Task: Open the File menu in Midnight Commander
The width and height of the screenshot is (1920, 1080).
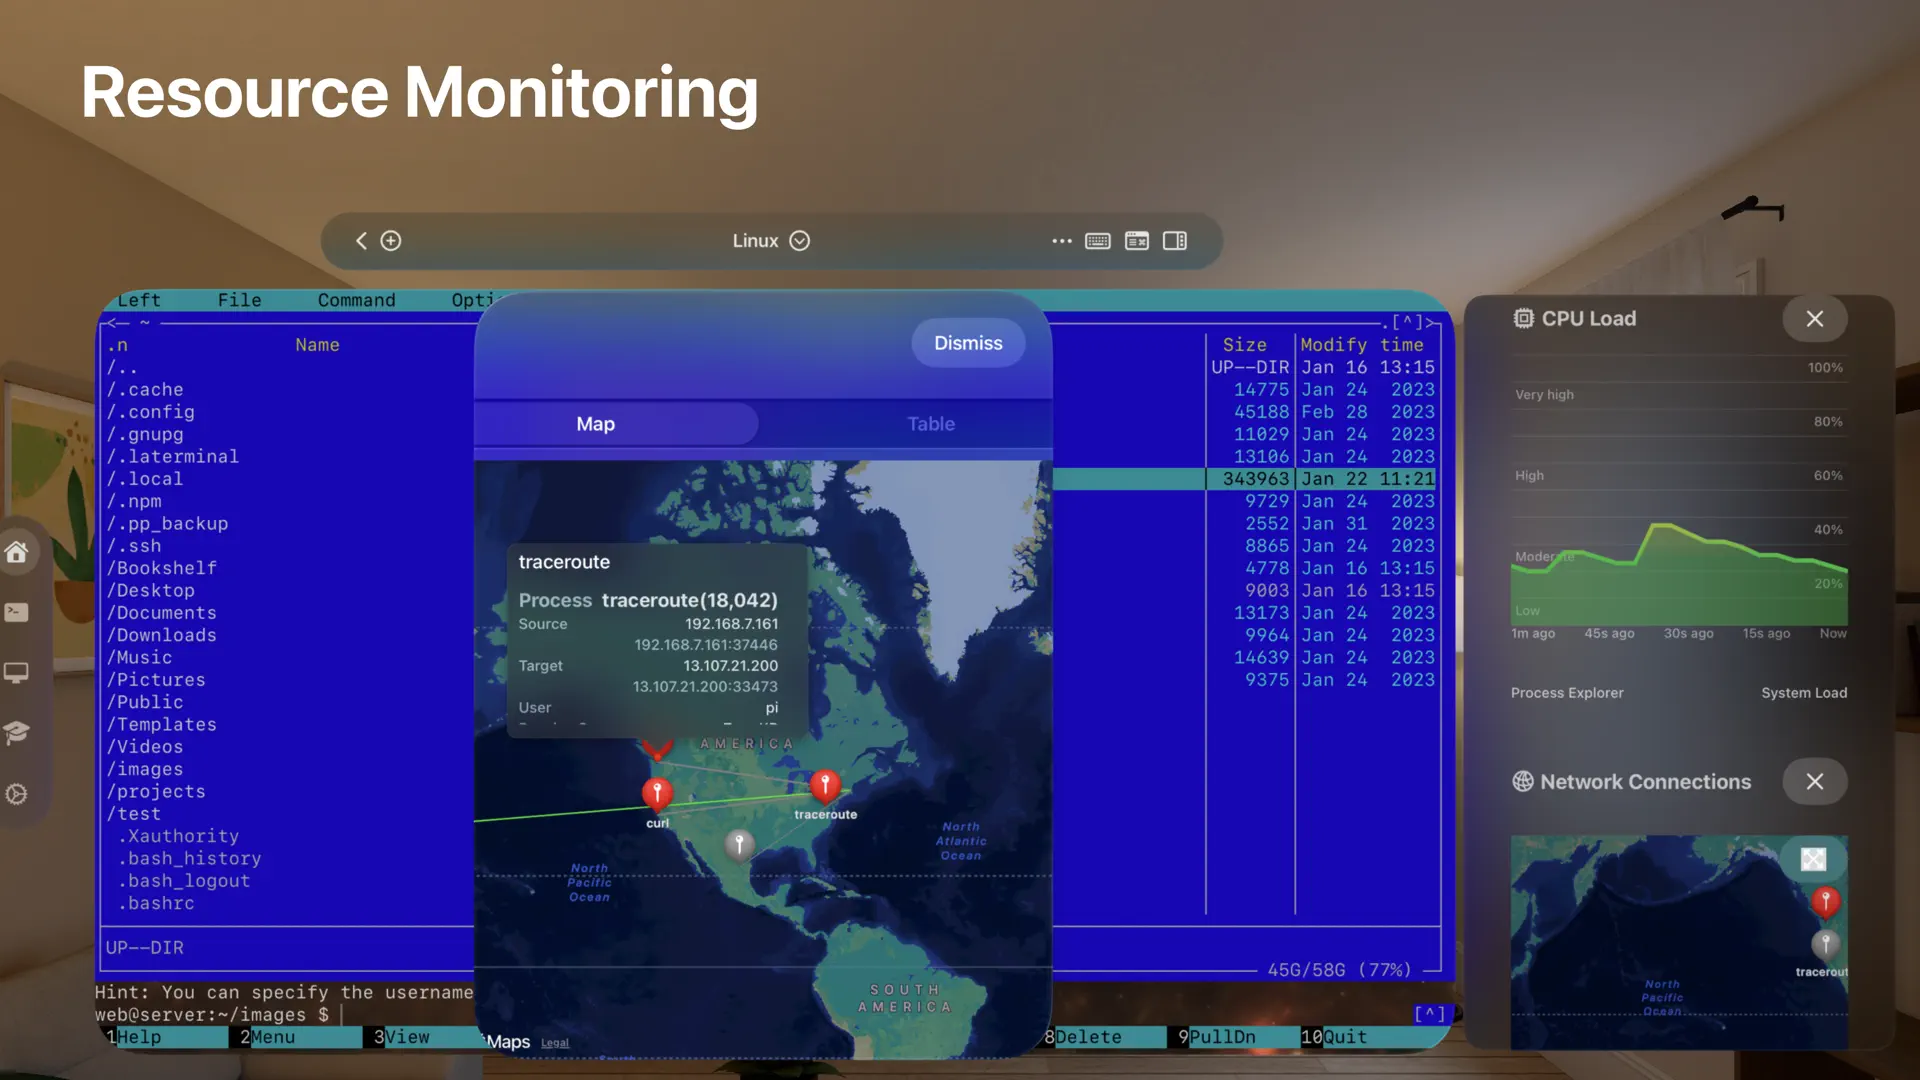Action: 239,300
